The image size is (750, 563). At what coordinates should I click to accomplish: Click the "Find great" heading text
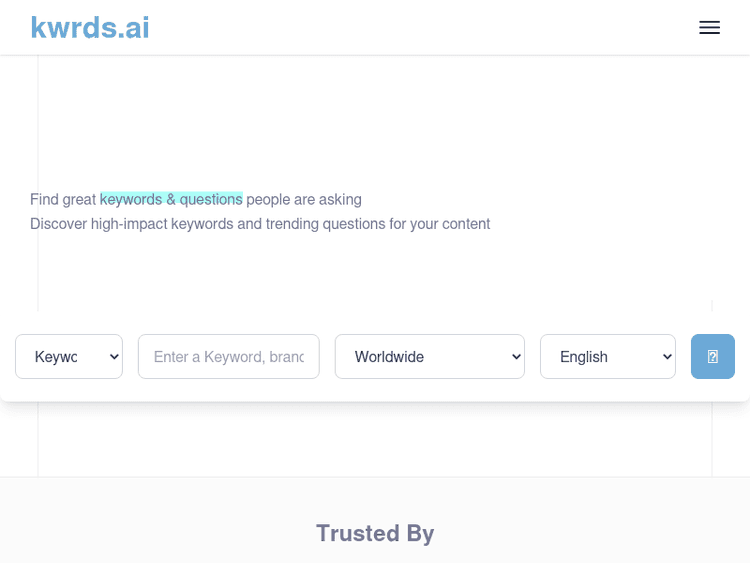point(63,200)
